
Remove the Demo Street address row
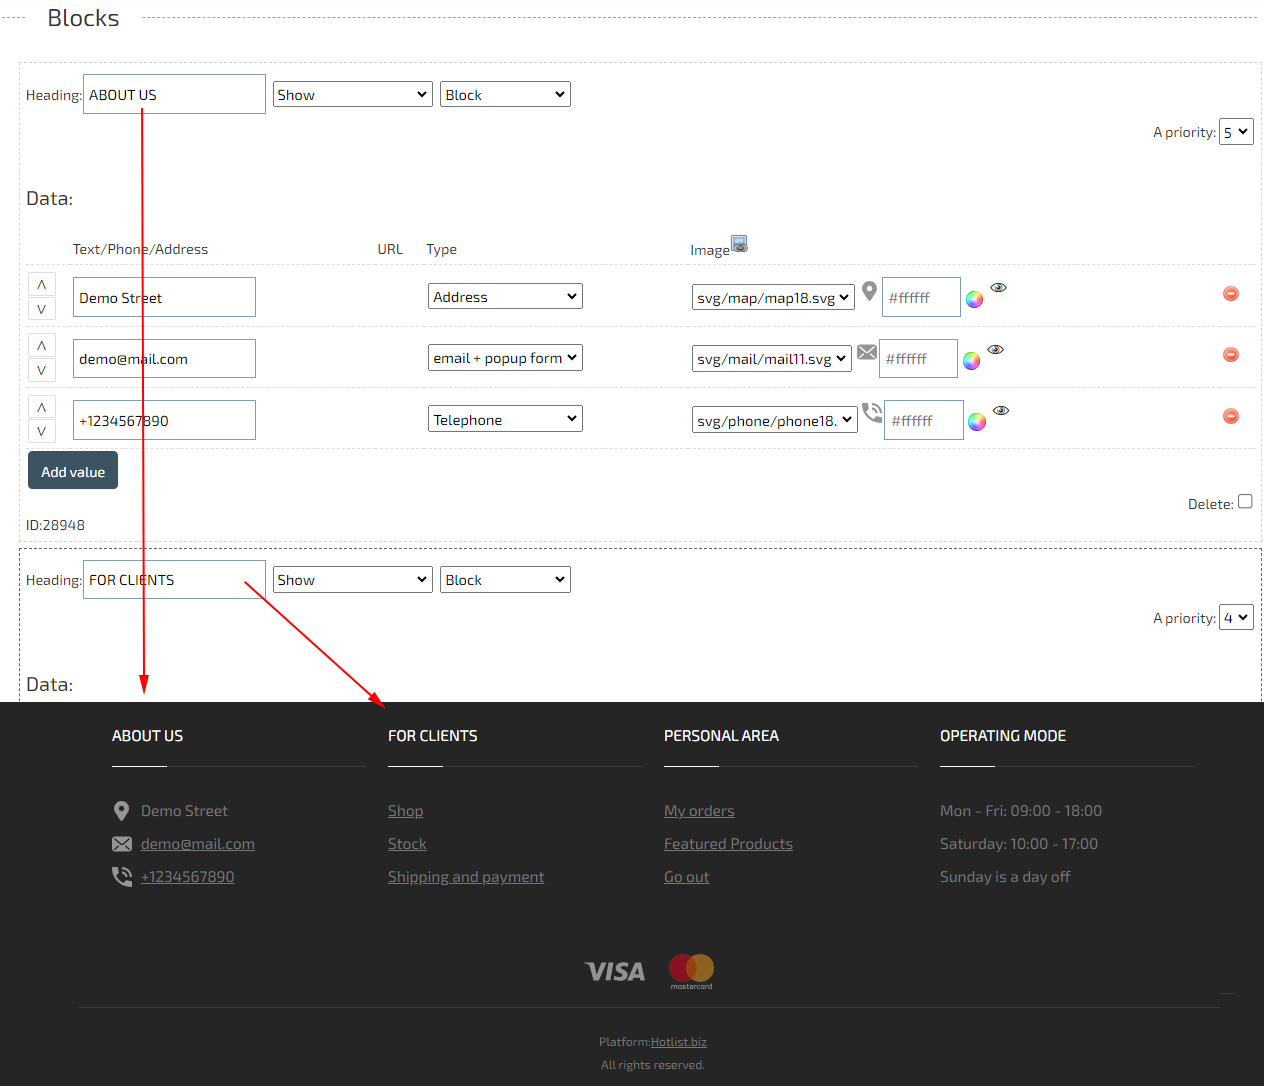1231,293
